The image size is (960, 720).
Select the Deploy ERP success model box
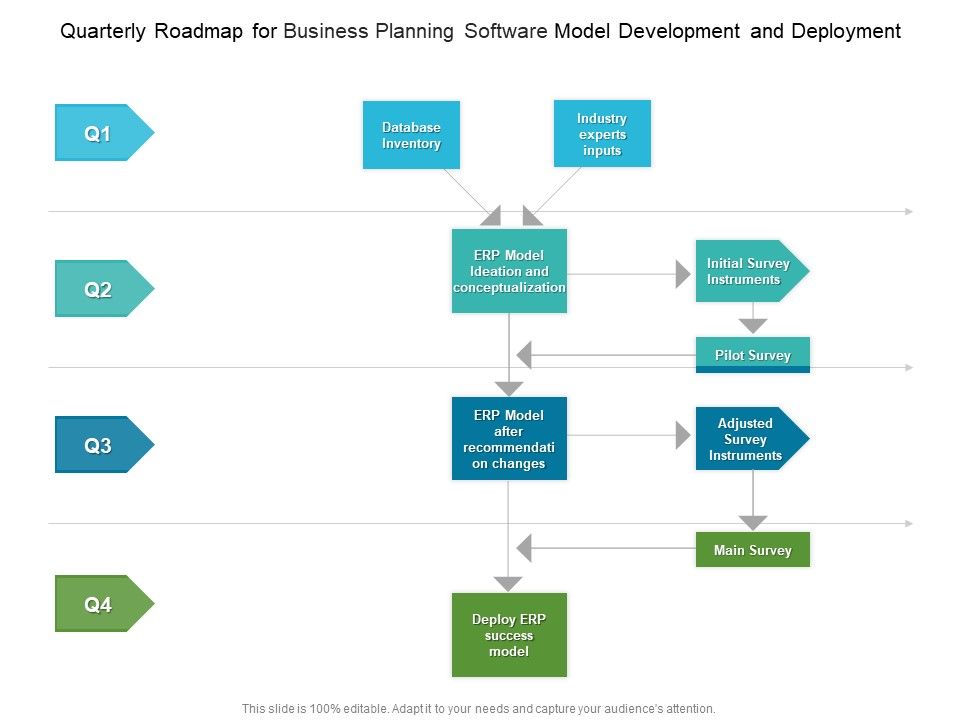(x=509, y=634)
